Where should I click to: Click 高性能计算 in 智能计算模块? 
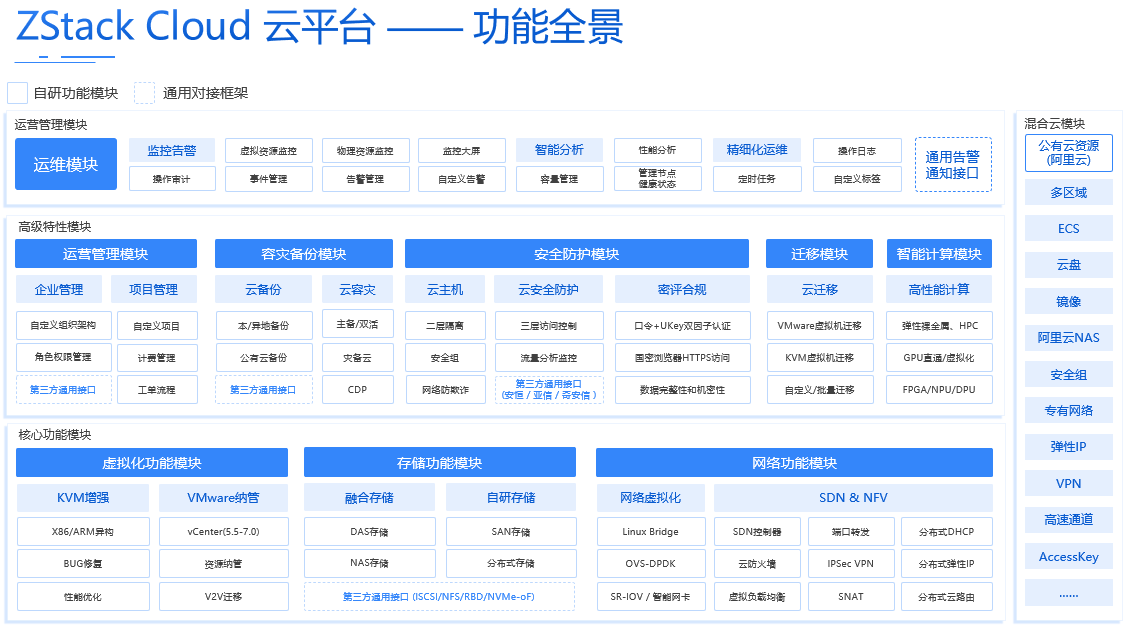[x=937, y=288]
